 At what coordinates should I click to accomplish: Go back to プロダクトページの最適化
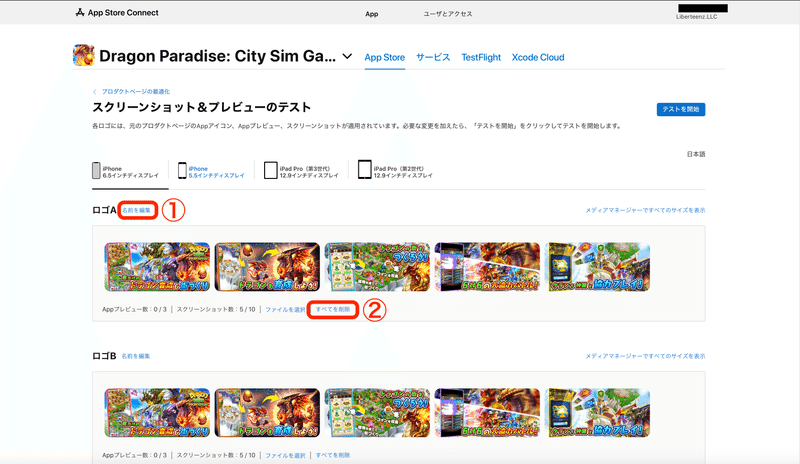point(132,91)
